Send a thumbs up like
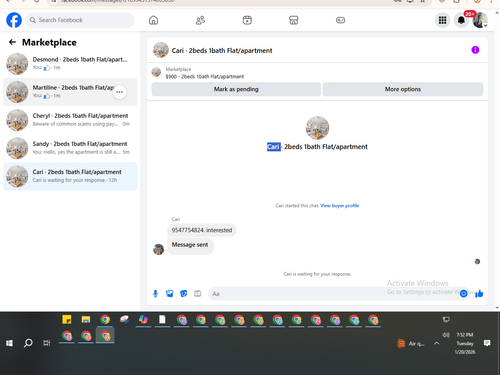This screenshot has height=375, width=500. pyautogui.click(x=479, y=294)
